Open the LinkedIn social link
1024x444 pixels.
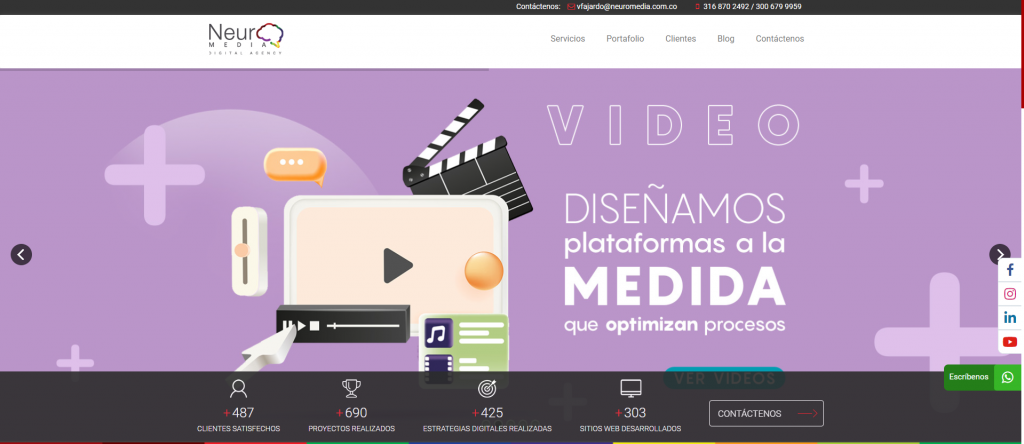[1010, 318]
